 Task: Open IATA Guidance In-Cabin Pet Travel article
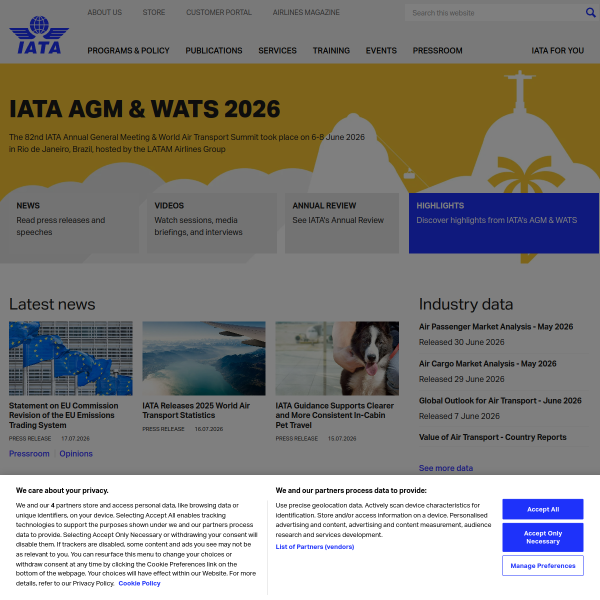[334, 415]
